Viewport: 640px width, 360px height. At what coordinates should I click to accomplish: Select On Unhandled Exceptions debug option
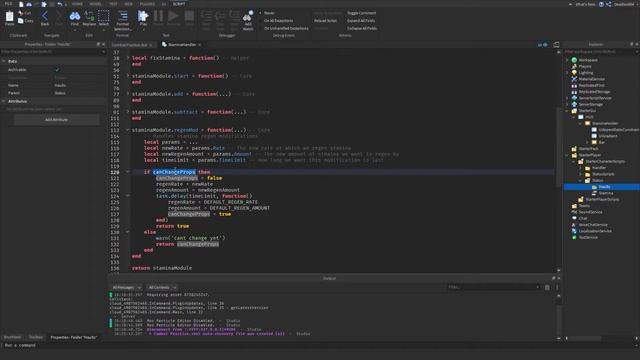(x=286, y=28)
